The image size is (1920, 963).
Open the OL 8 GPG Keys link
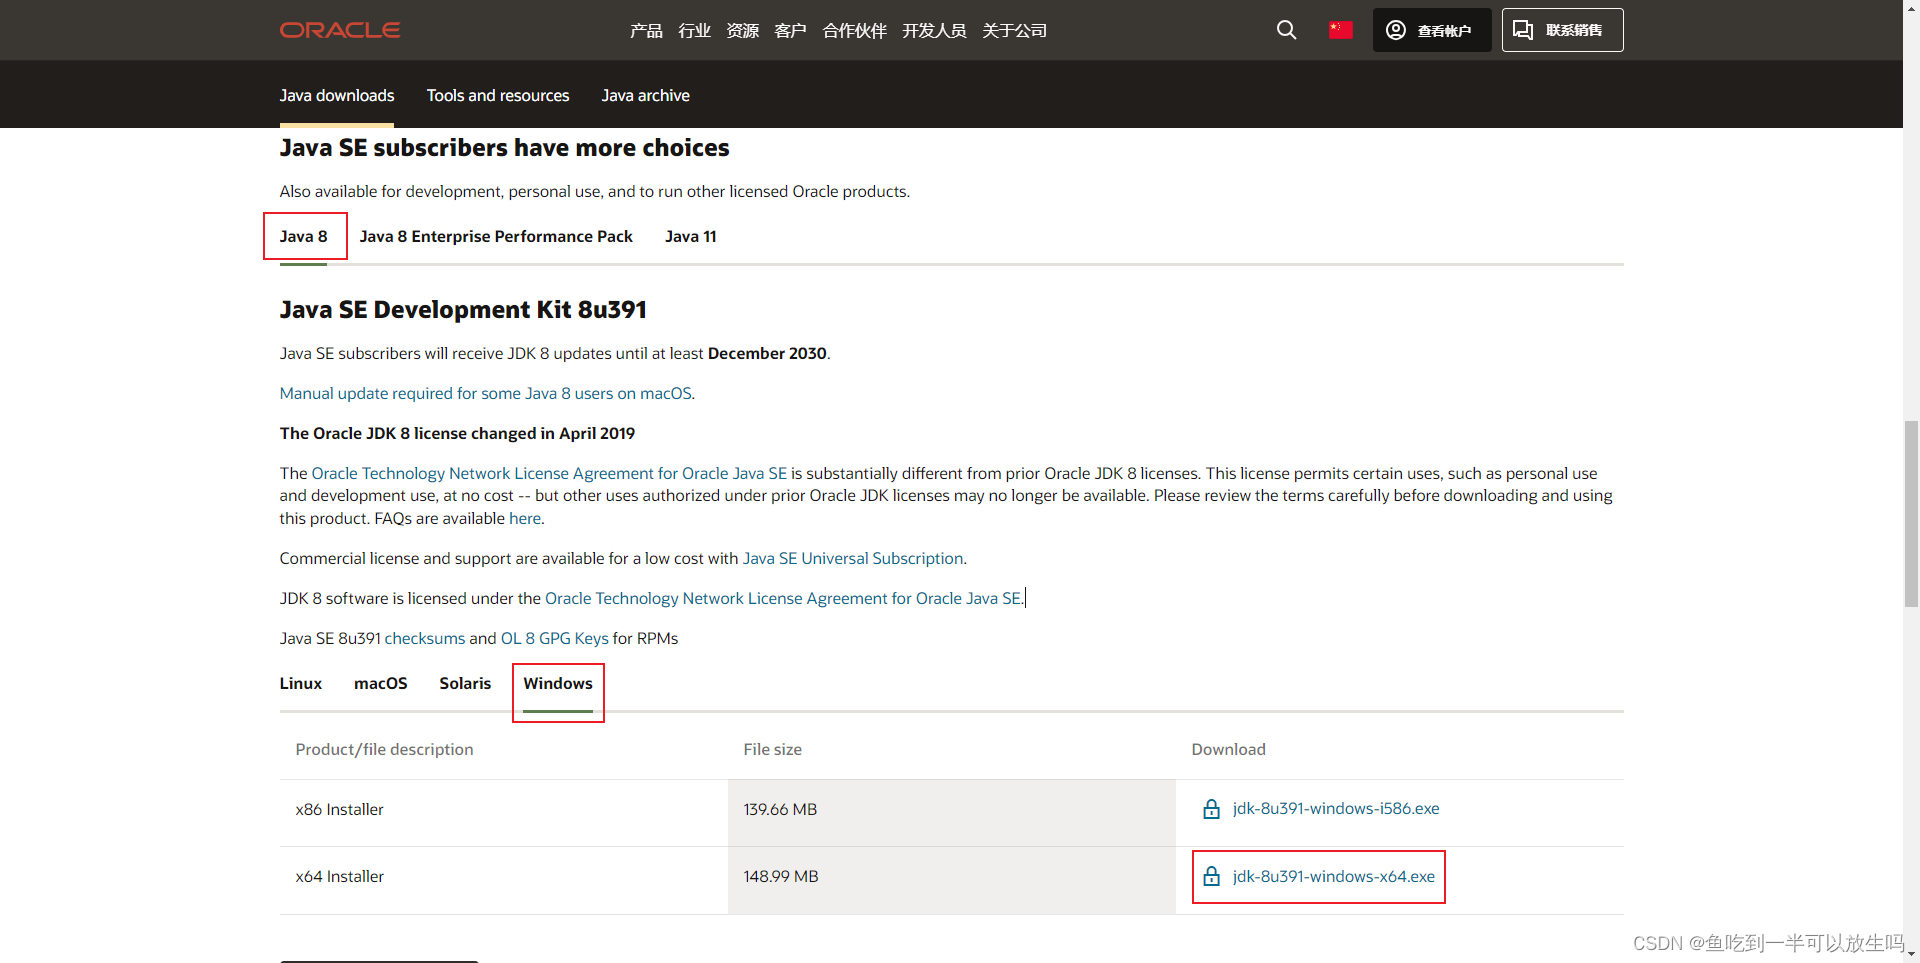555,638
